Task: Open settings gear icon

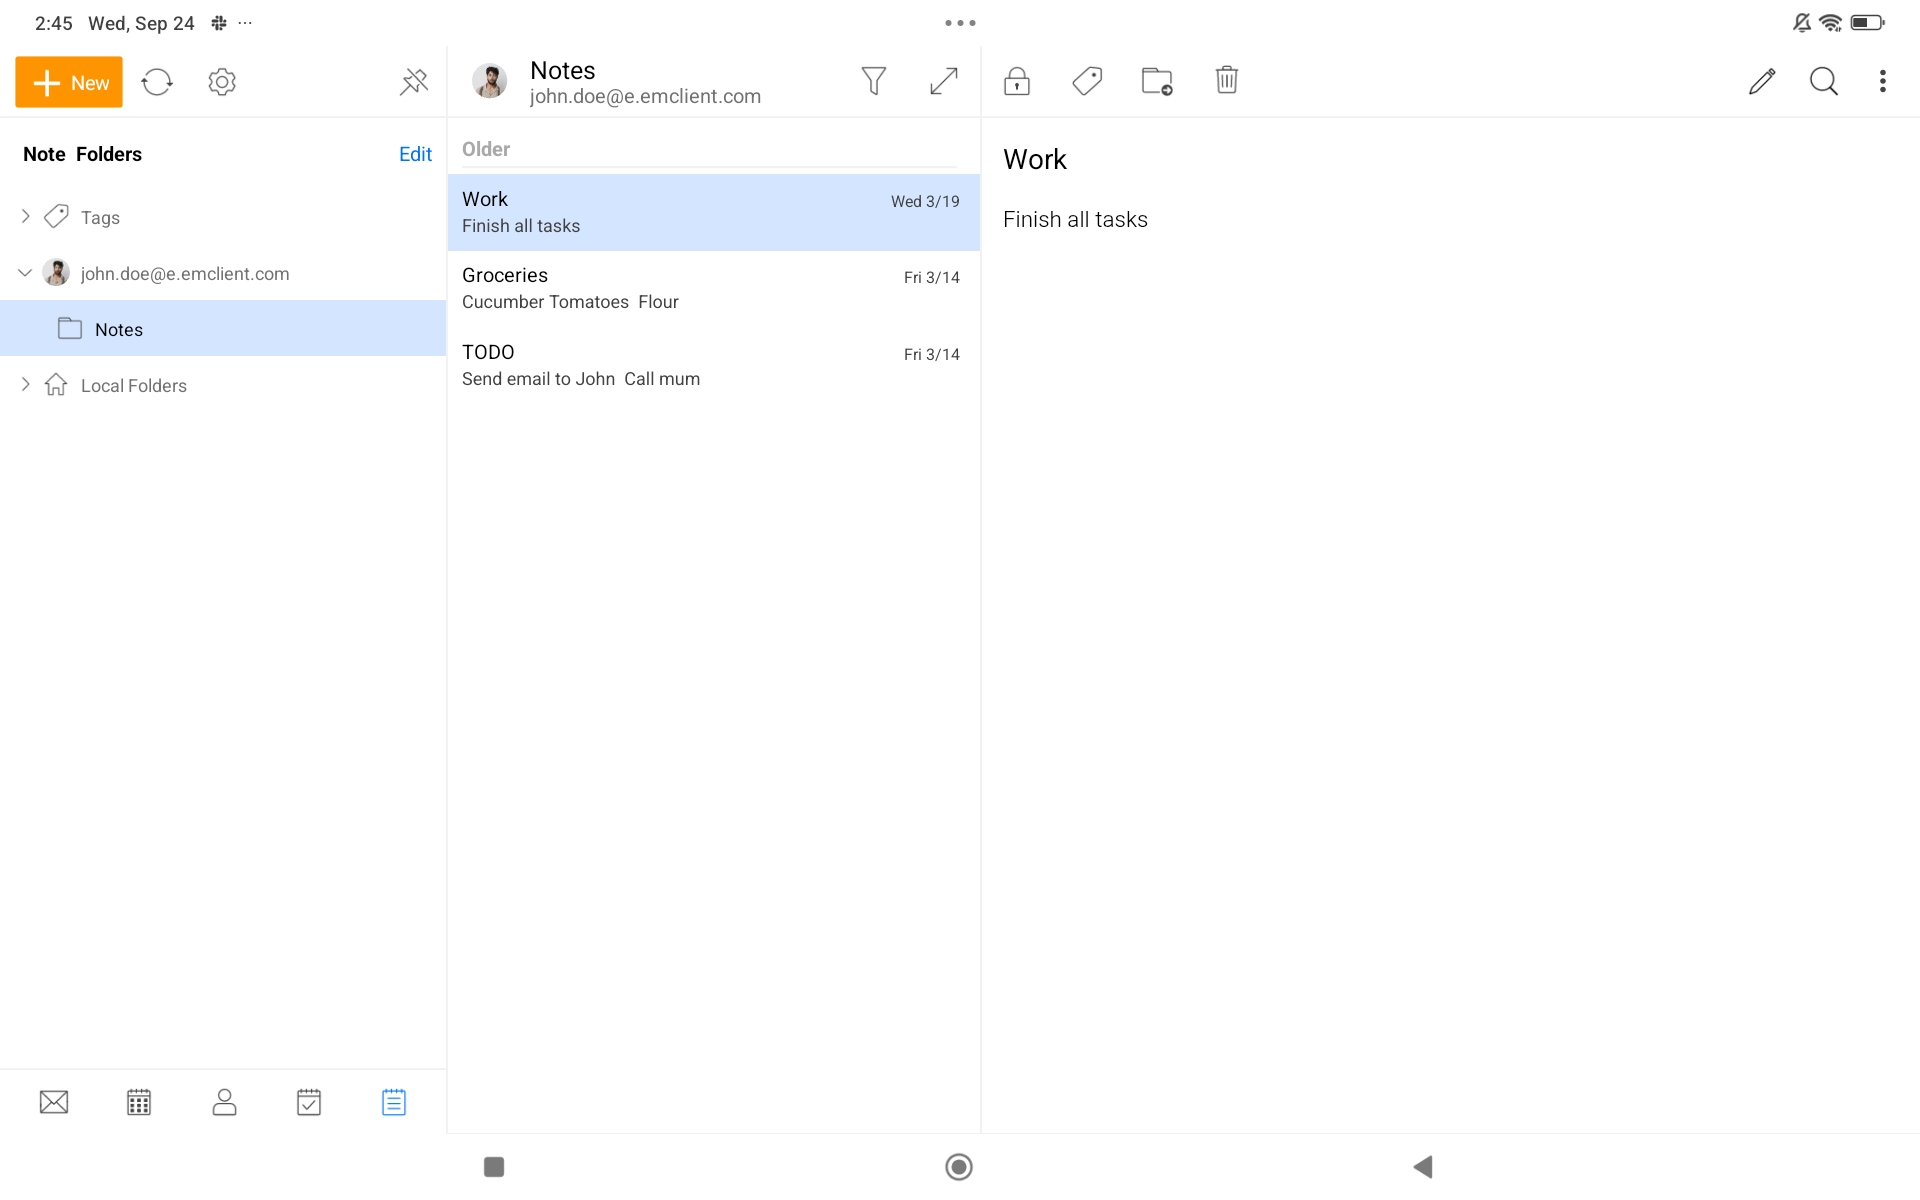Action: pyautogui.click(x=222, y=82)
